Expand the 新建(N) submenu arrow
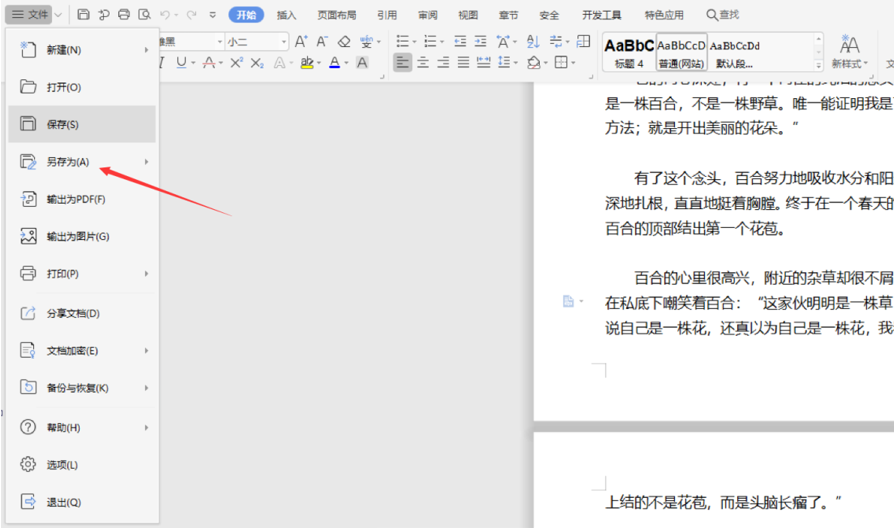This screenshot has height=528, width=894. coord(147,50)
